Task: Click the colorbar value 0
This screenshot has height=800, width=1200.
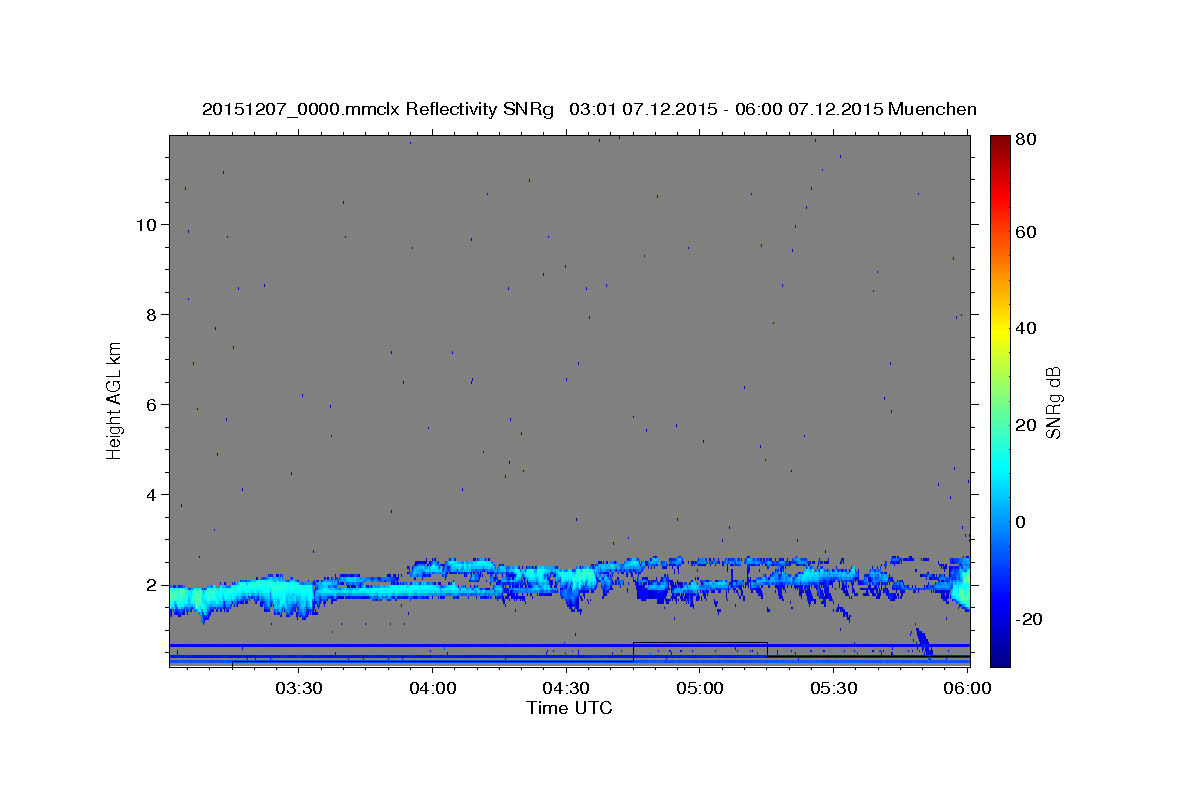Action: click(x=1021, y=522)
